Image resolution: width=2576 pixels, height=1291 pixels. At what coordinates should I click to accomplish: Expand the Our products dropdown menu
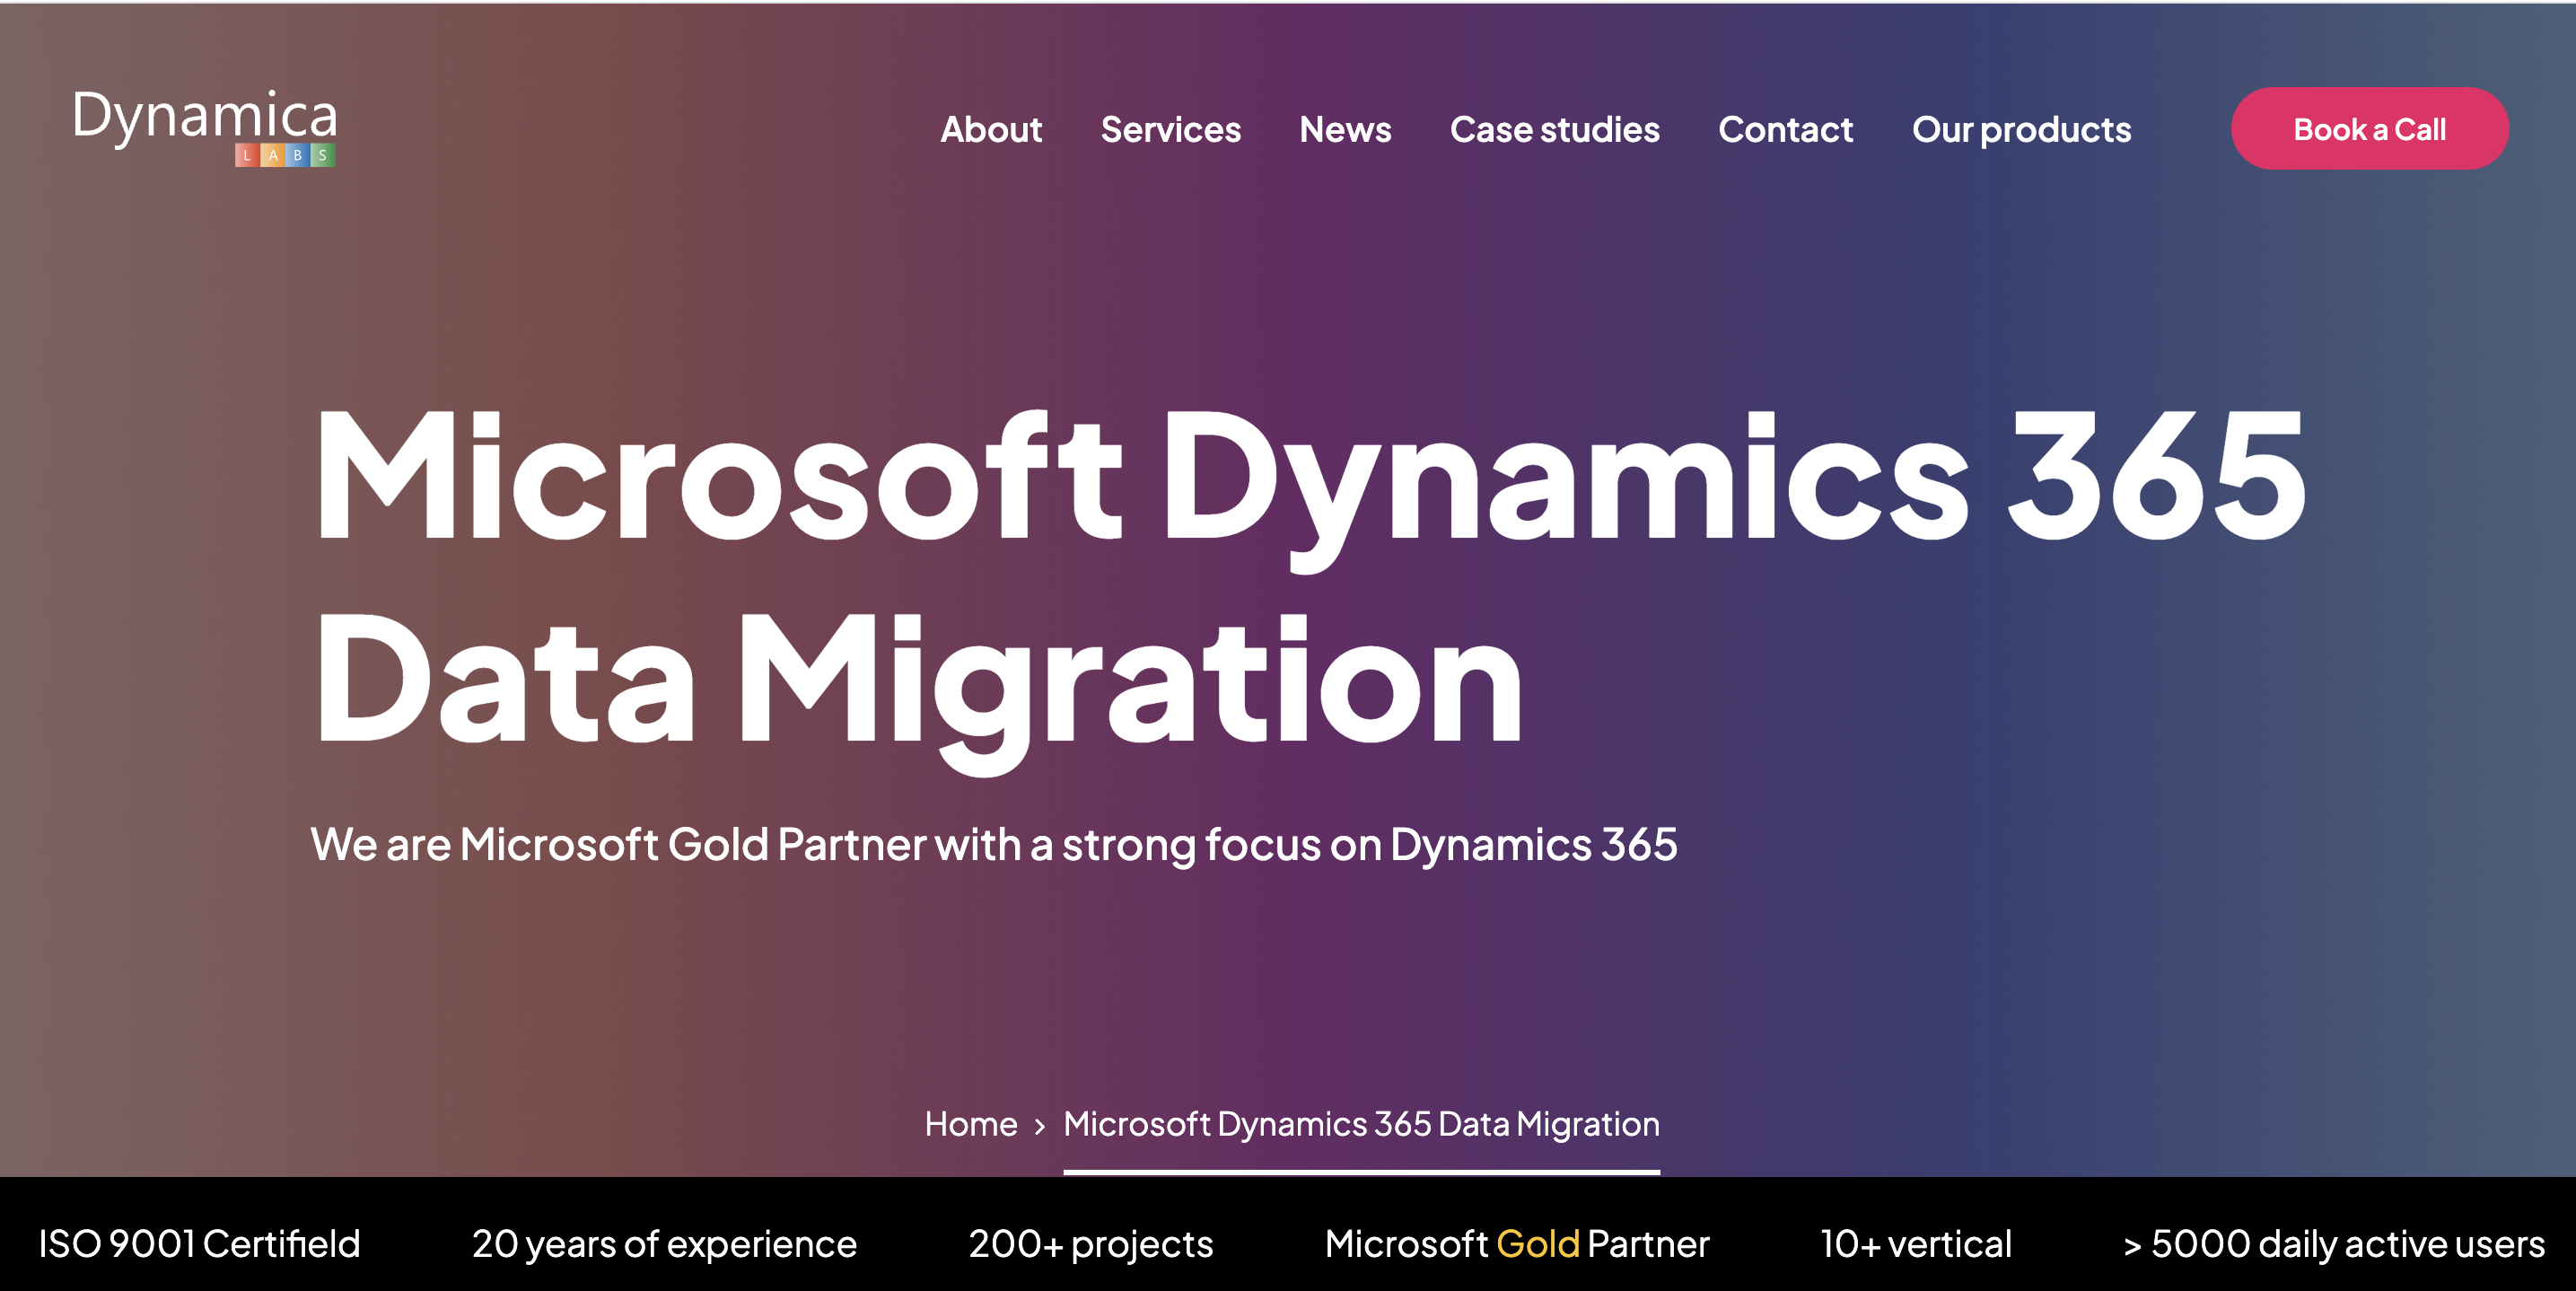(2023, 128)
